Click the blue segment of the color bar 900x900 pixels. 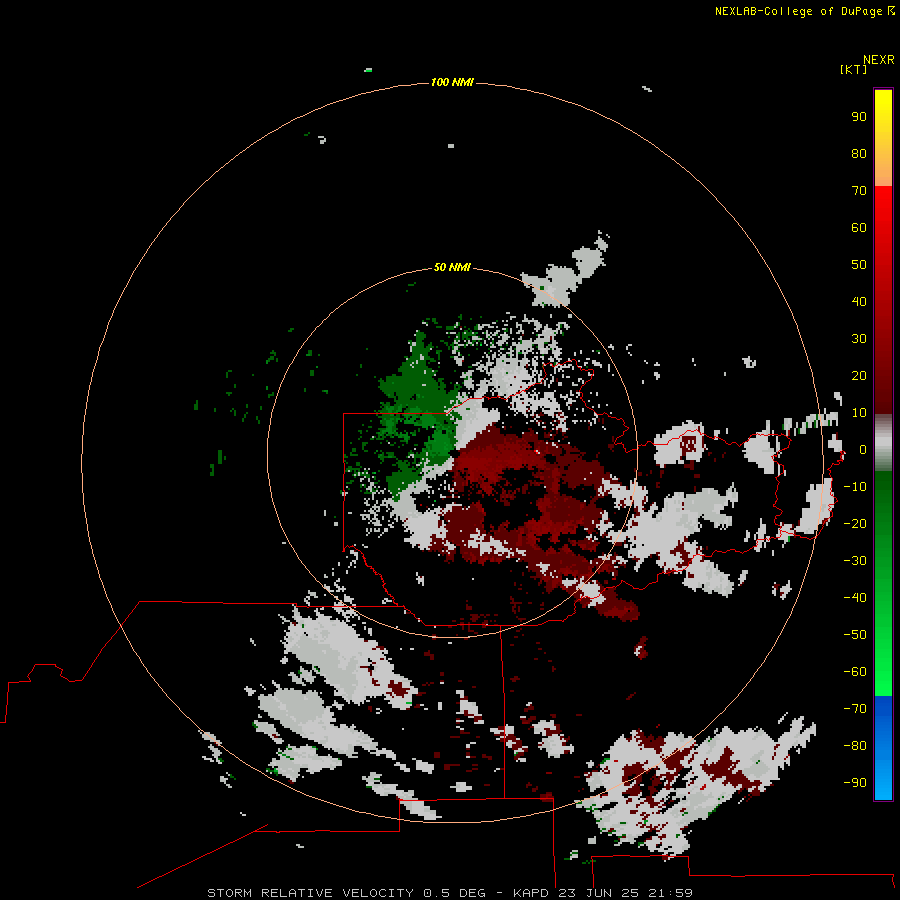point(883,747)
